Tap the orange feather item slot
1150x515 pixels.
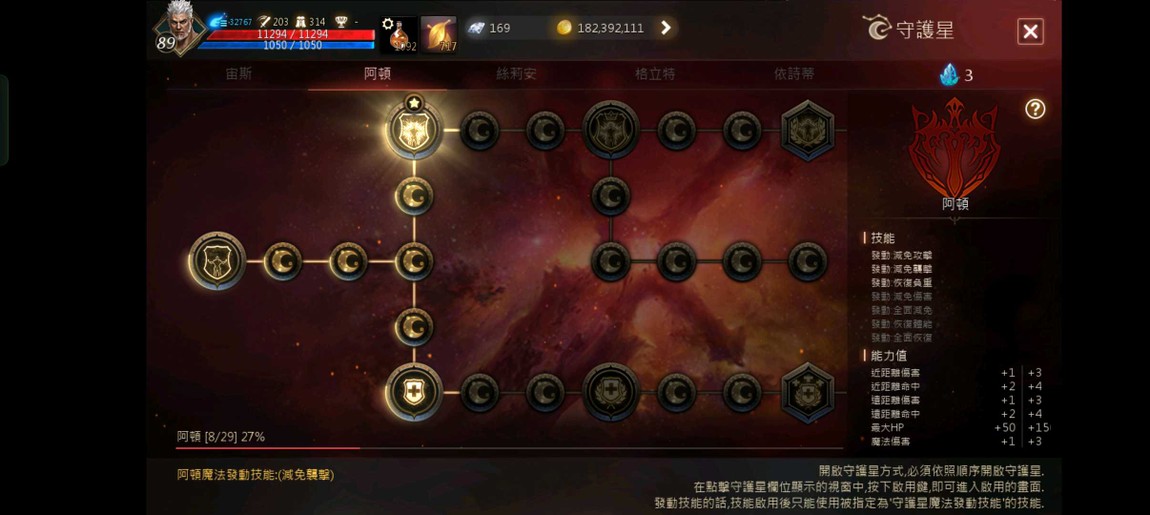[x=439, y=34]
